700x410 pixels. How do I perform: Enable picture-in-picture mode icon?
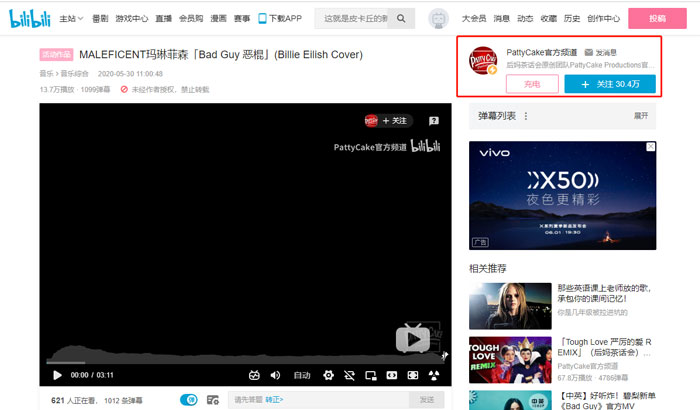(370, 375)
